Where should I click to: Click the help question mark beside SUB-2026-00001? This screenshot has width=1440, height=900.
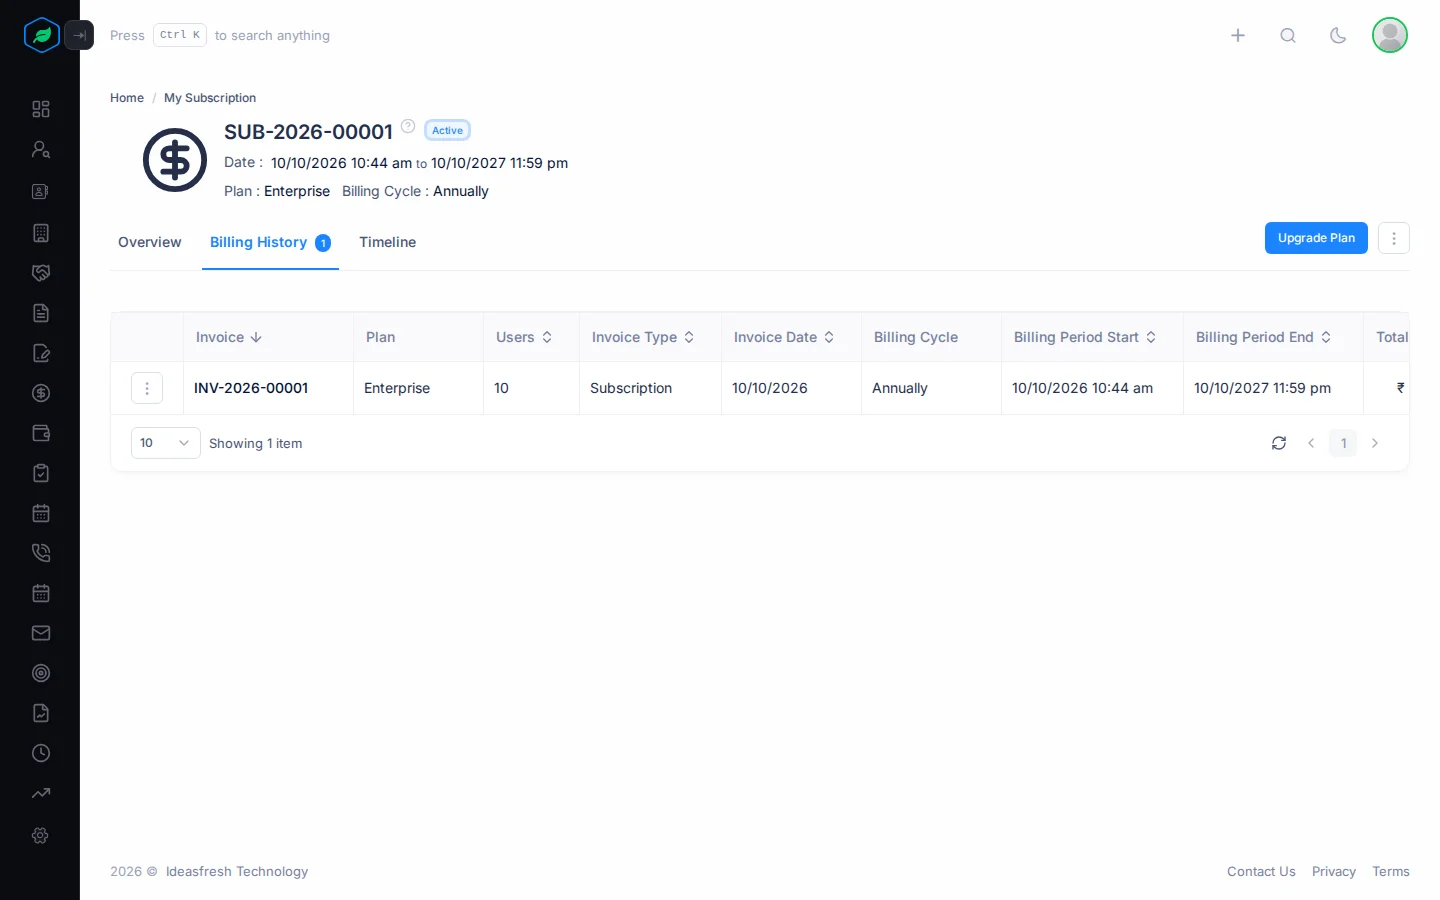click(408, 126)
